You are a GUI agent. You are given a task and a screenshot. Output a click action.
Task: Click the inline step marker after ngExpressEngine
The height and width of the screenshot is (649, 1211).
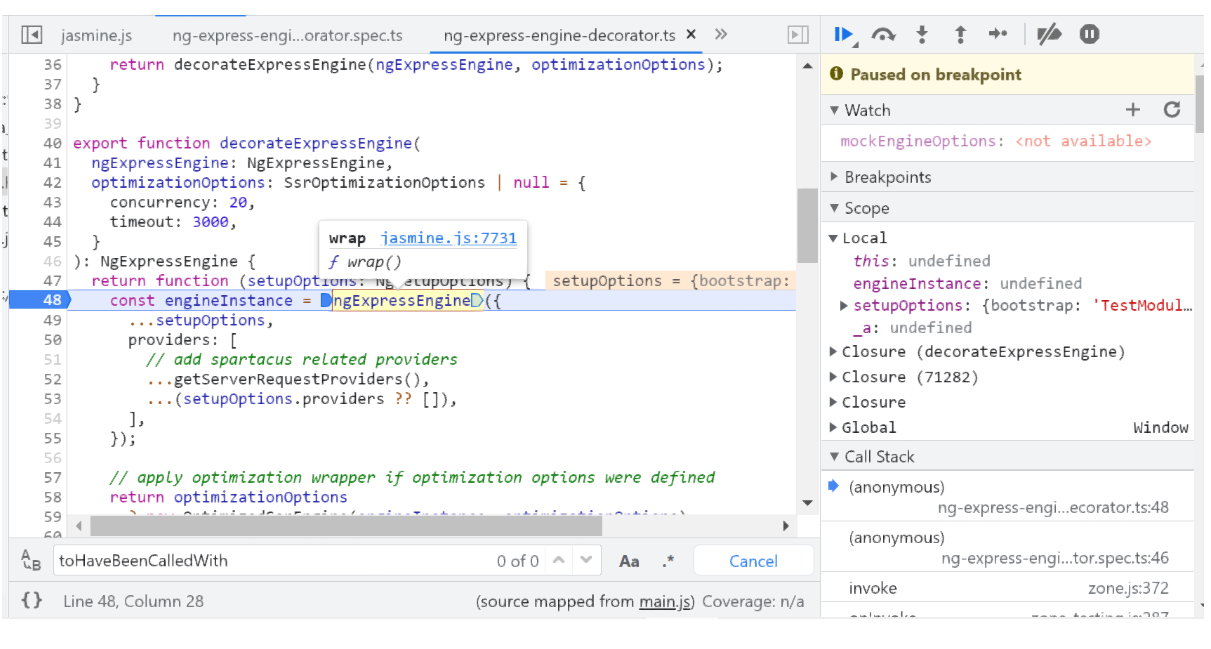(x=477, y=300)
